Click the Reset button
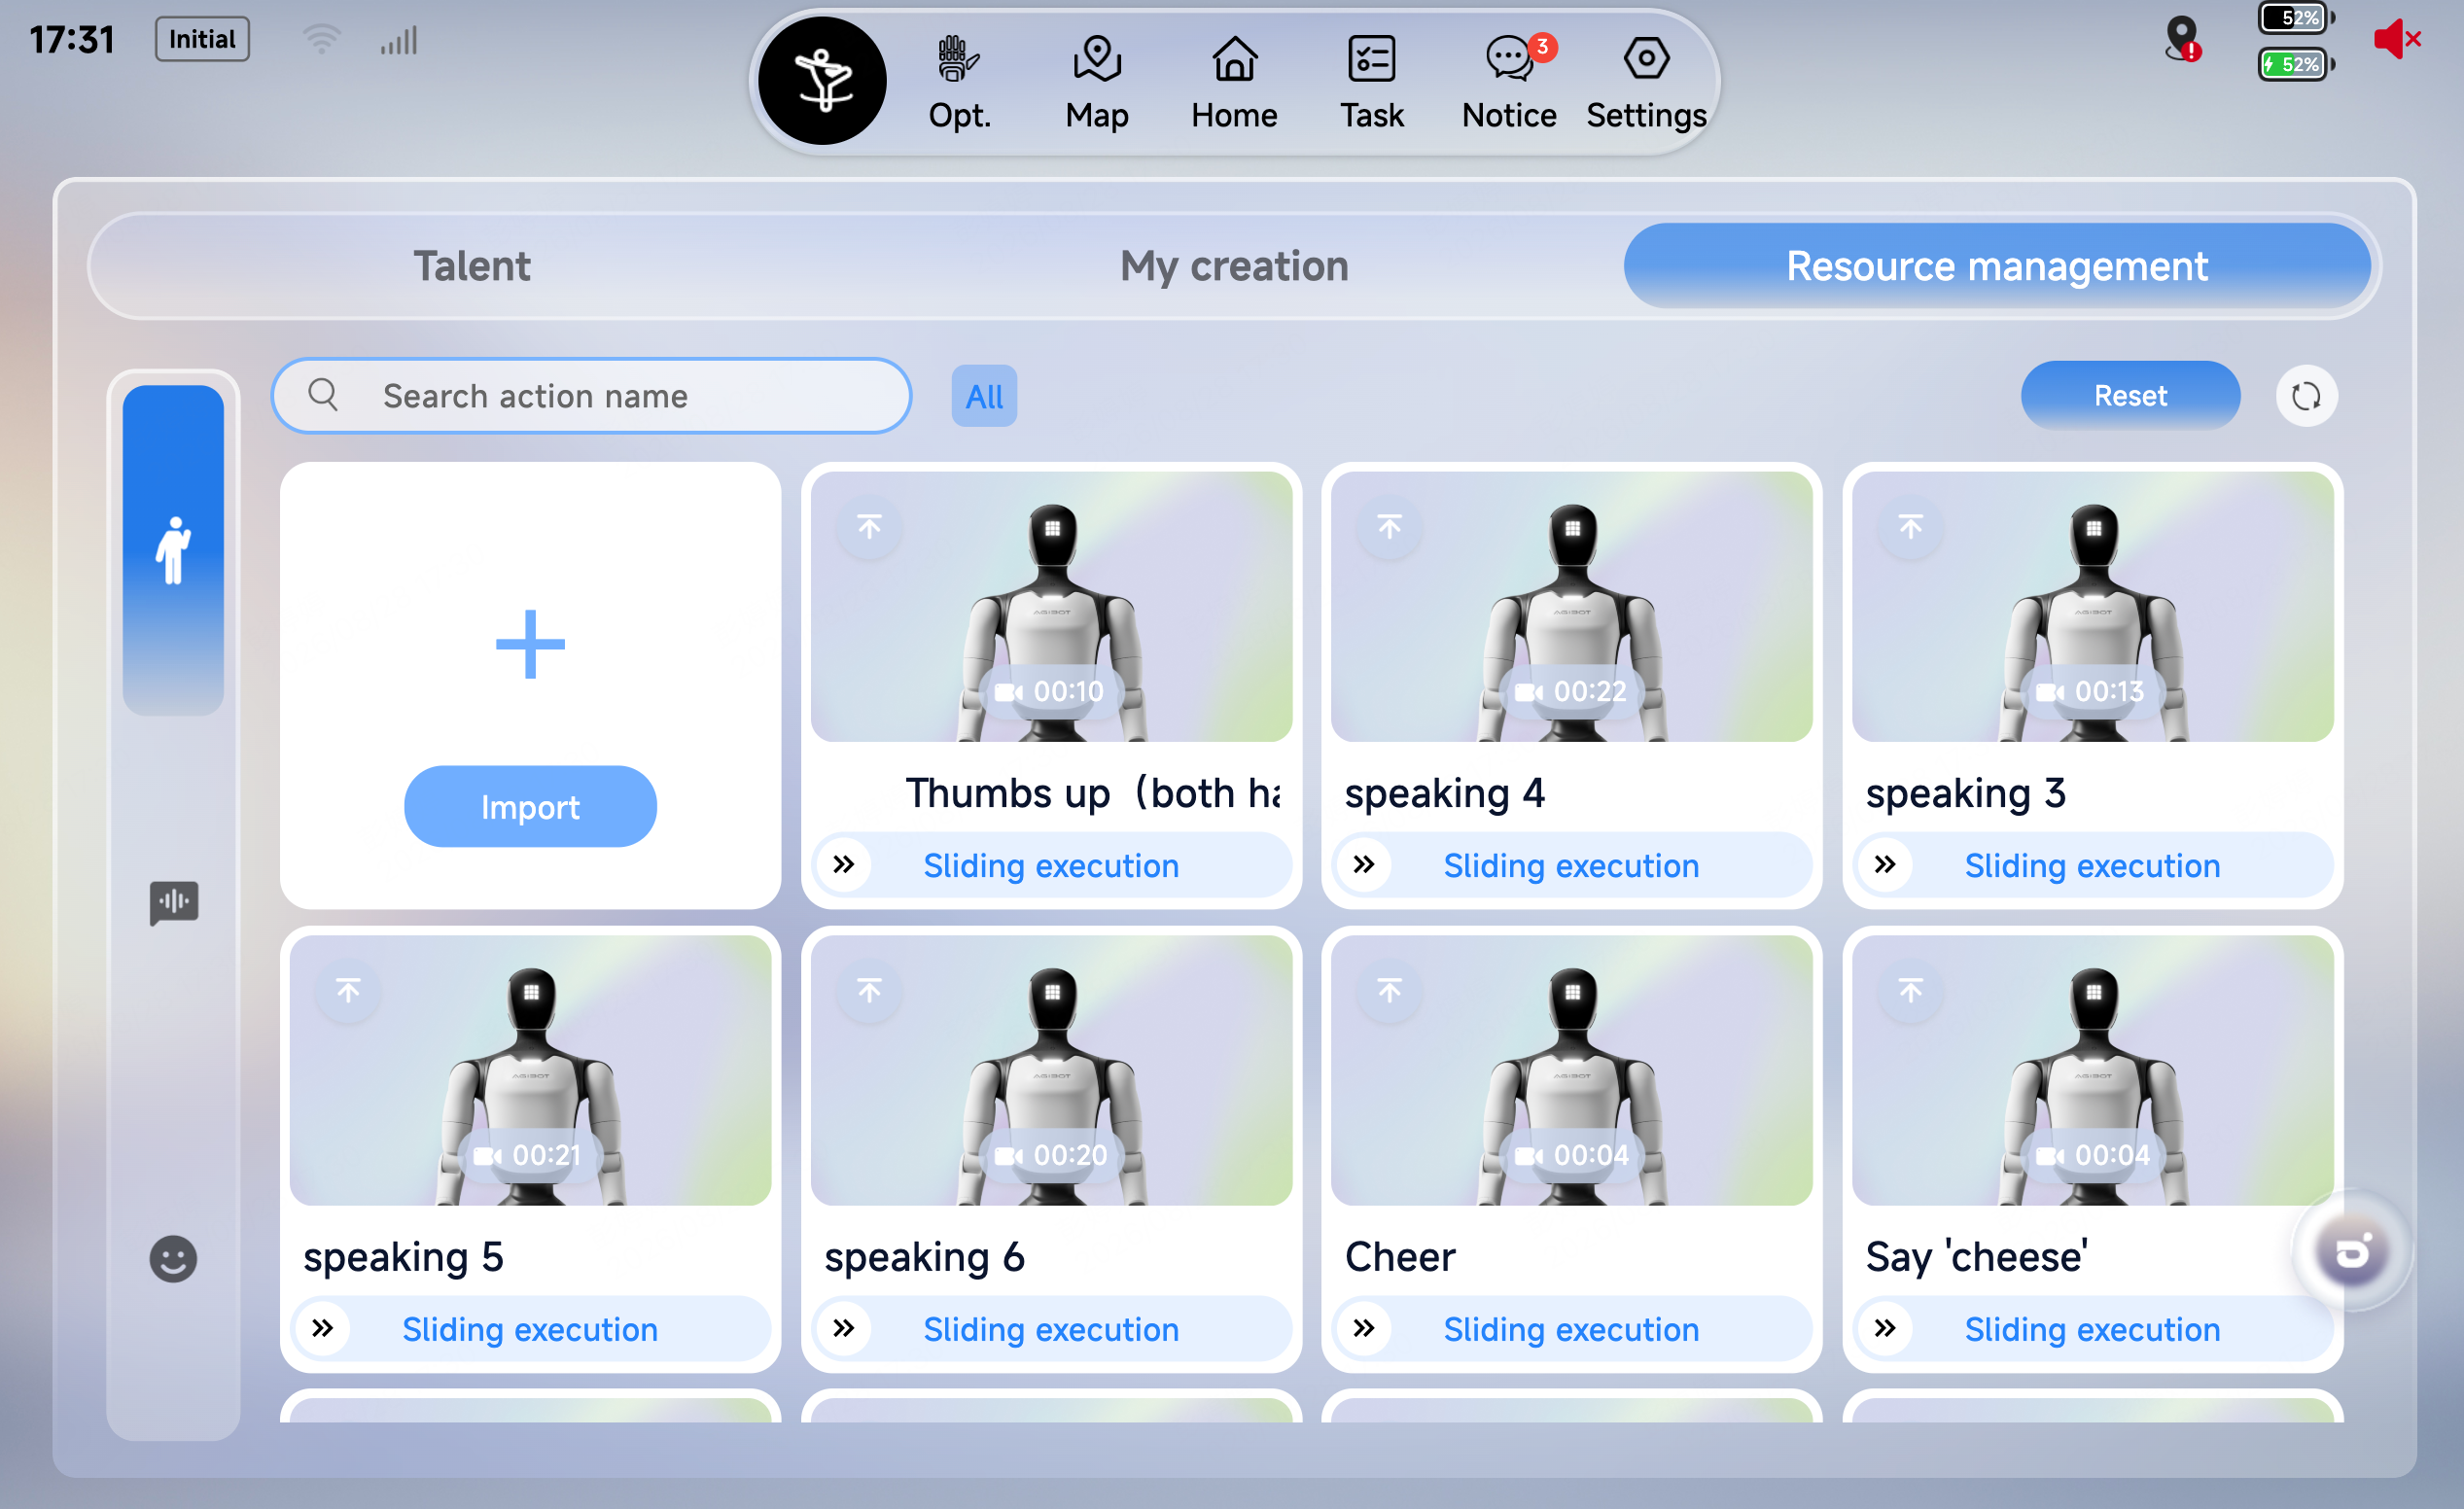 coord(2130,396)
